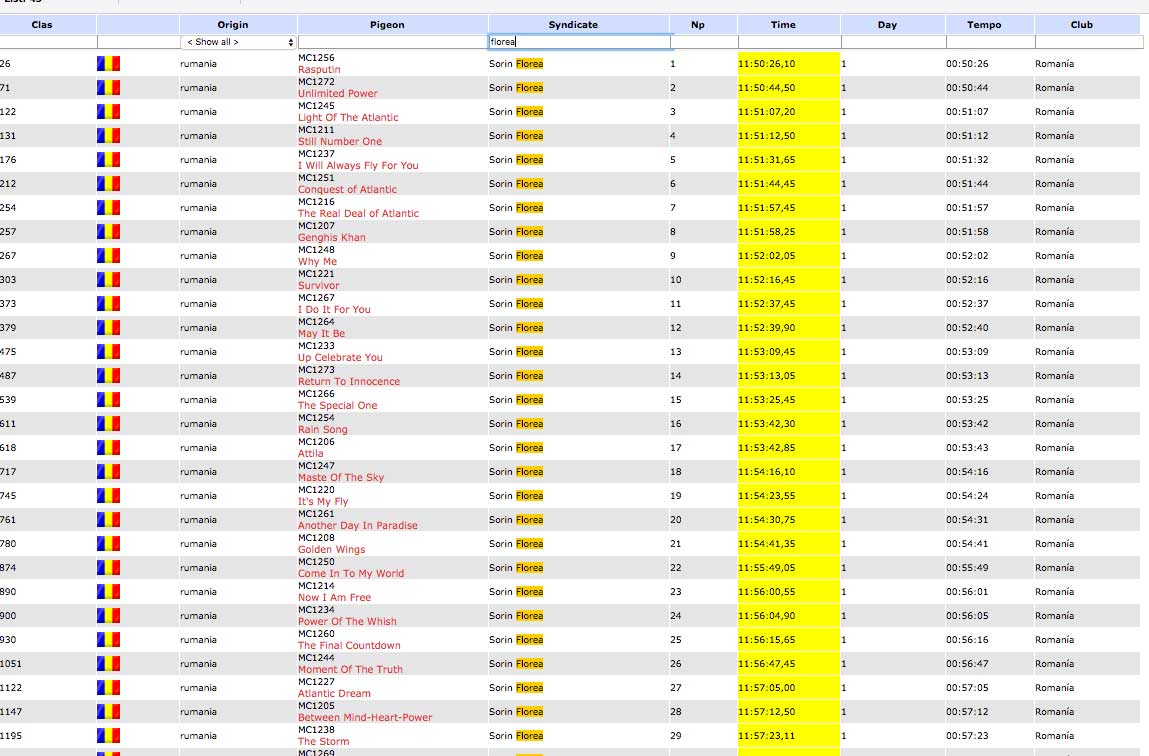Open the pigeon link 'Rasputin'
Image resolution: width=1149 pixels, height=756 pixels.
(x=319, y=70)
